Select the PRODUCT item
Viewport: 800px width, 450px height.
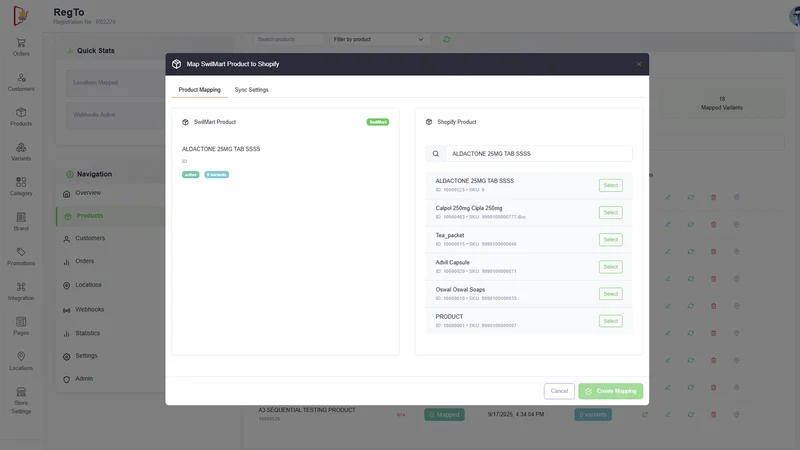point(610,321)
